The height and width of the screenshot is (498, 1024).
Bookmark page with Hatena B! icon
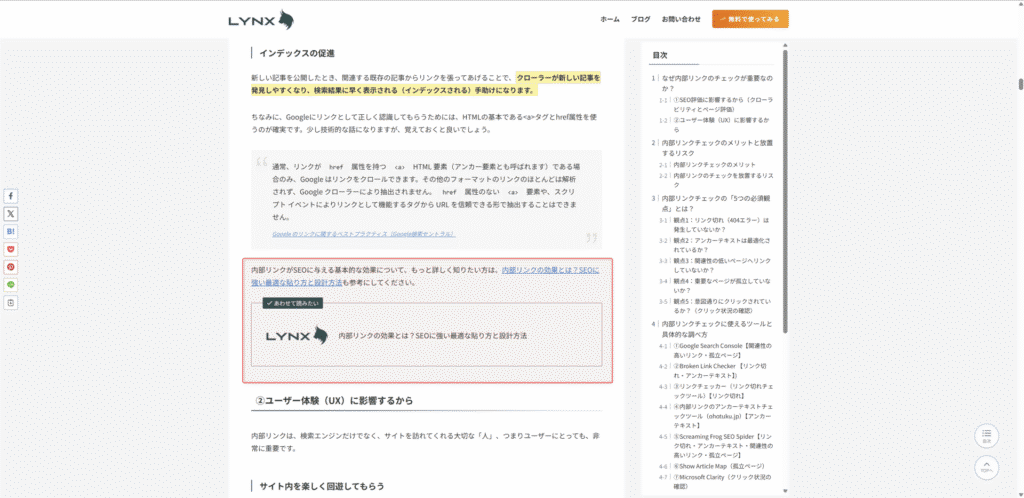11,231
